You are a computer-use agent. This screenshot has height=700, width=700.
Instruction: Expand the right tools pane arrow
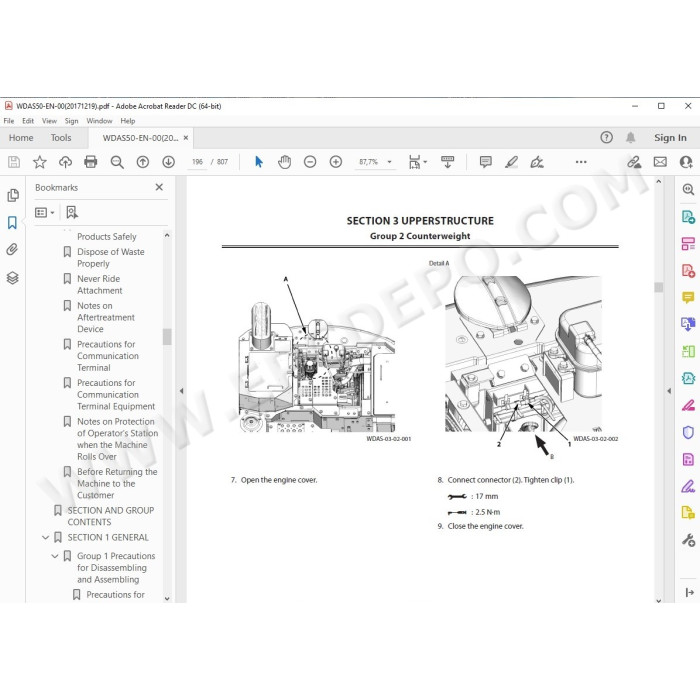tap(689, 592)
